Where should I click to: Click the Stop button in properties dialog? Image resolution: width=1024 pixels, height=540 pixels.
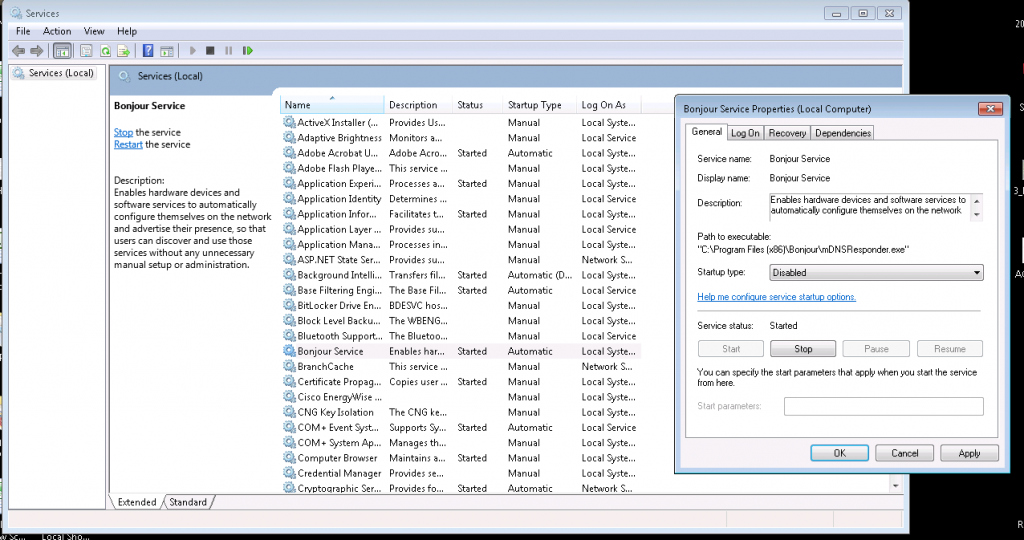coord(803,349)
